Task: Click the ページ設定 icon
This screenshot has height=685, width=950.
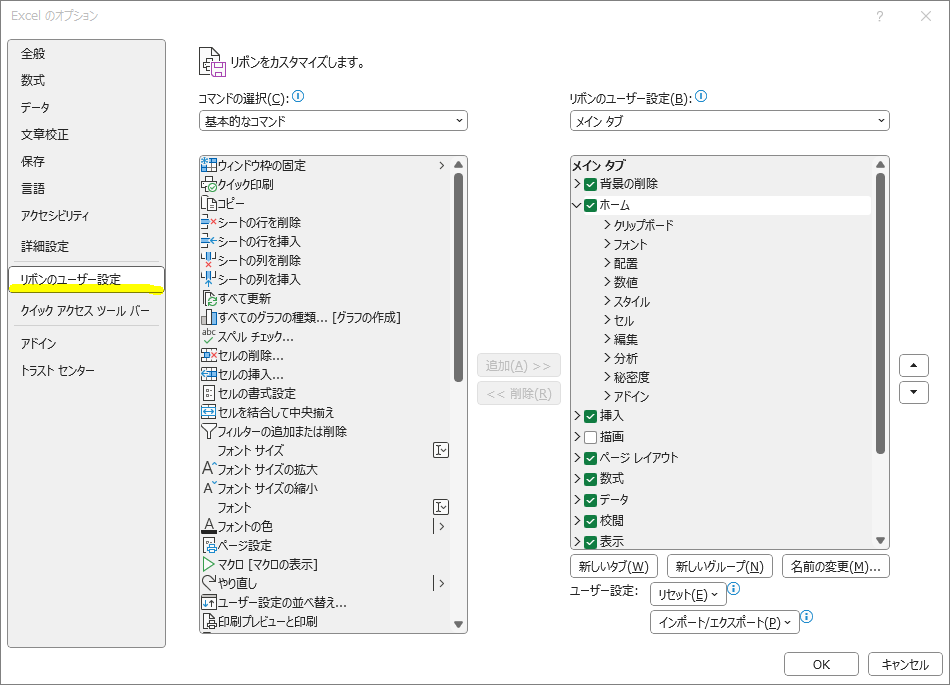Action: pos(209,545)
